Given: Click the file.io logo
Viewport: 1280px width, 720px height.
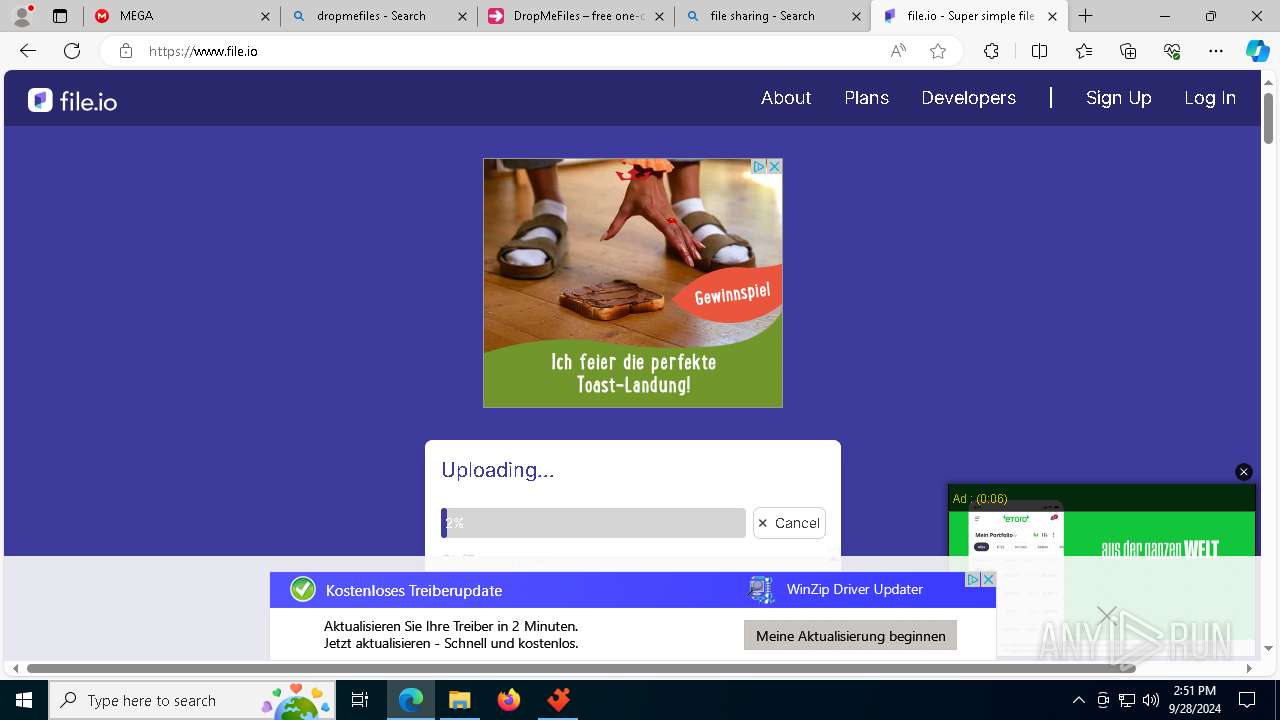Looking at the screenshot, I should [72, 100].
